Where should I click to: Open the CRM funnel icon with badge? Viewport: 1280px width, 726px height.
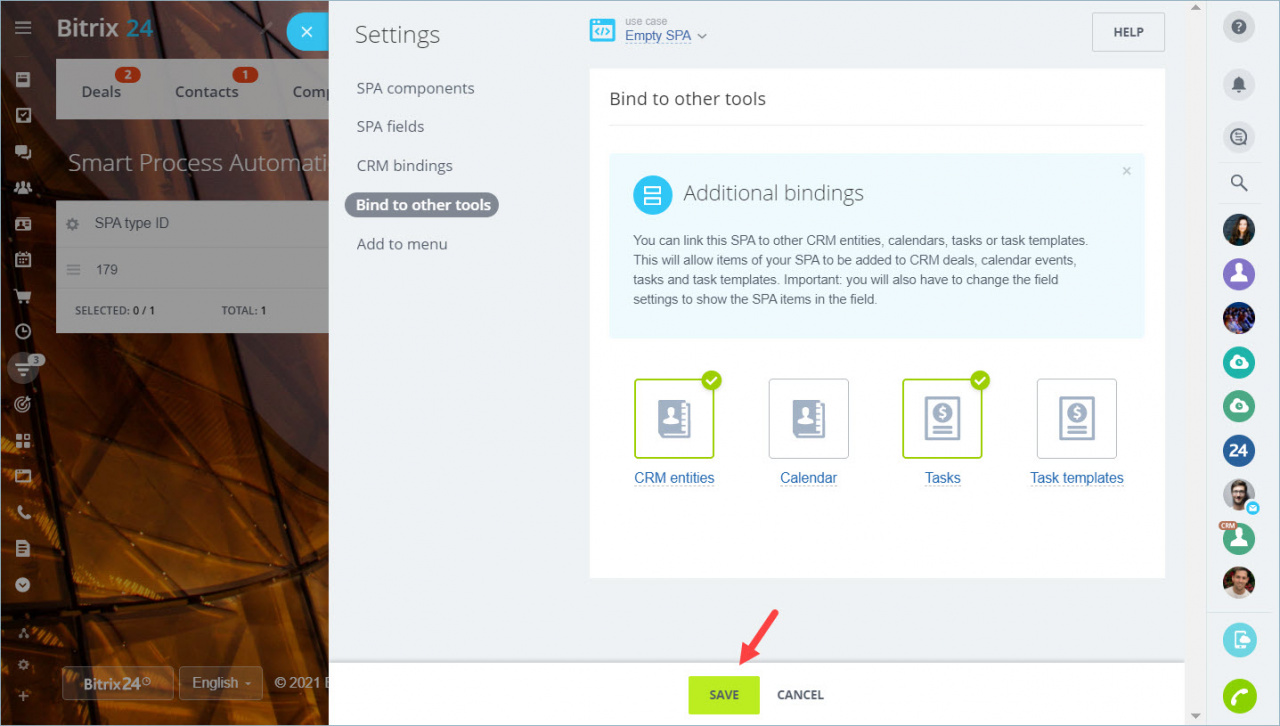[23, 368]
